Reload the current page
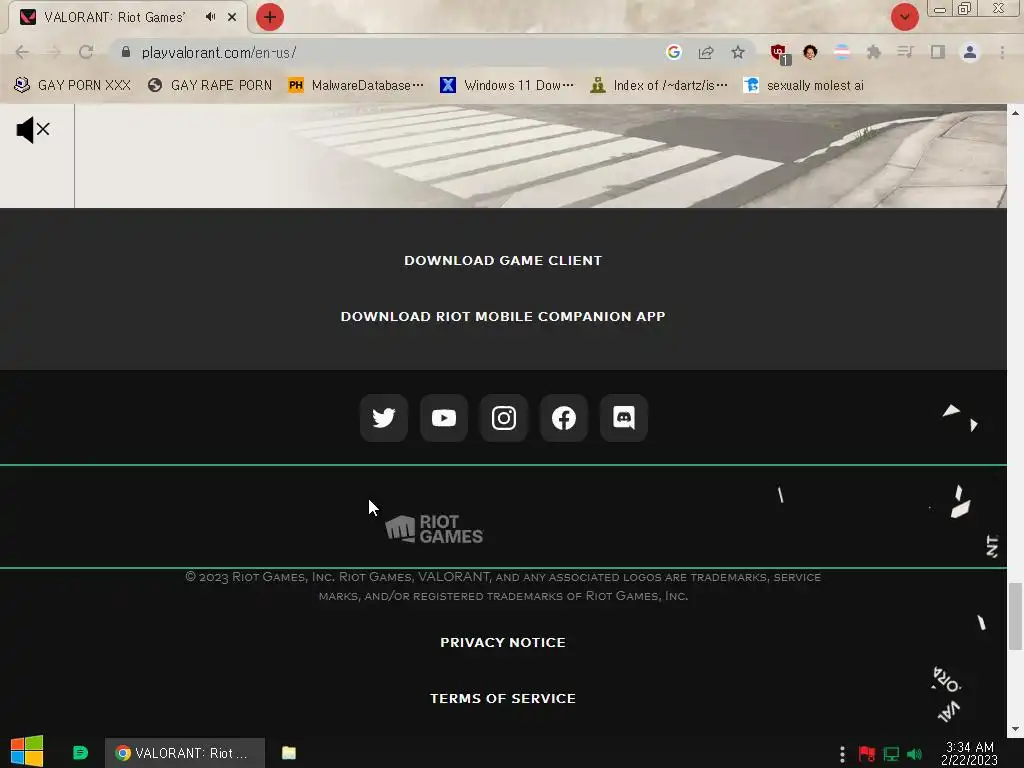 click(x=86, y=52)
